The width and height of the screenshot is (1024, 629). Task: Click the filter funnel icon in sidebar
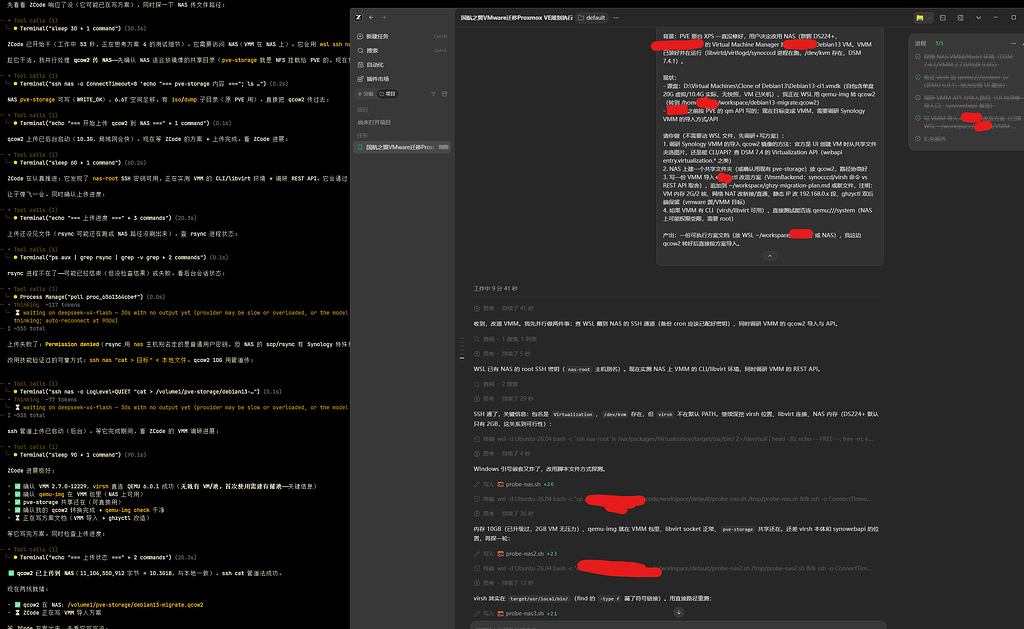coord(433,94)
